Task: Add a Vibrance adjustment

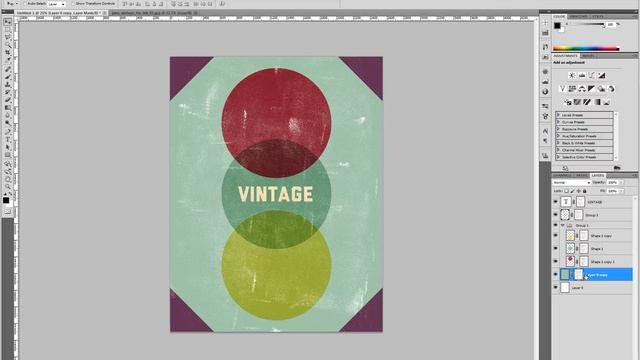Action: (x=562, y=89)
